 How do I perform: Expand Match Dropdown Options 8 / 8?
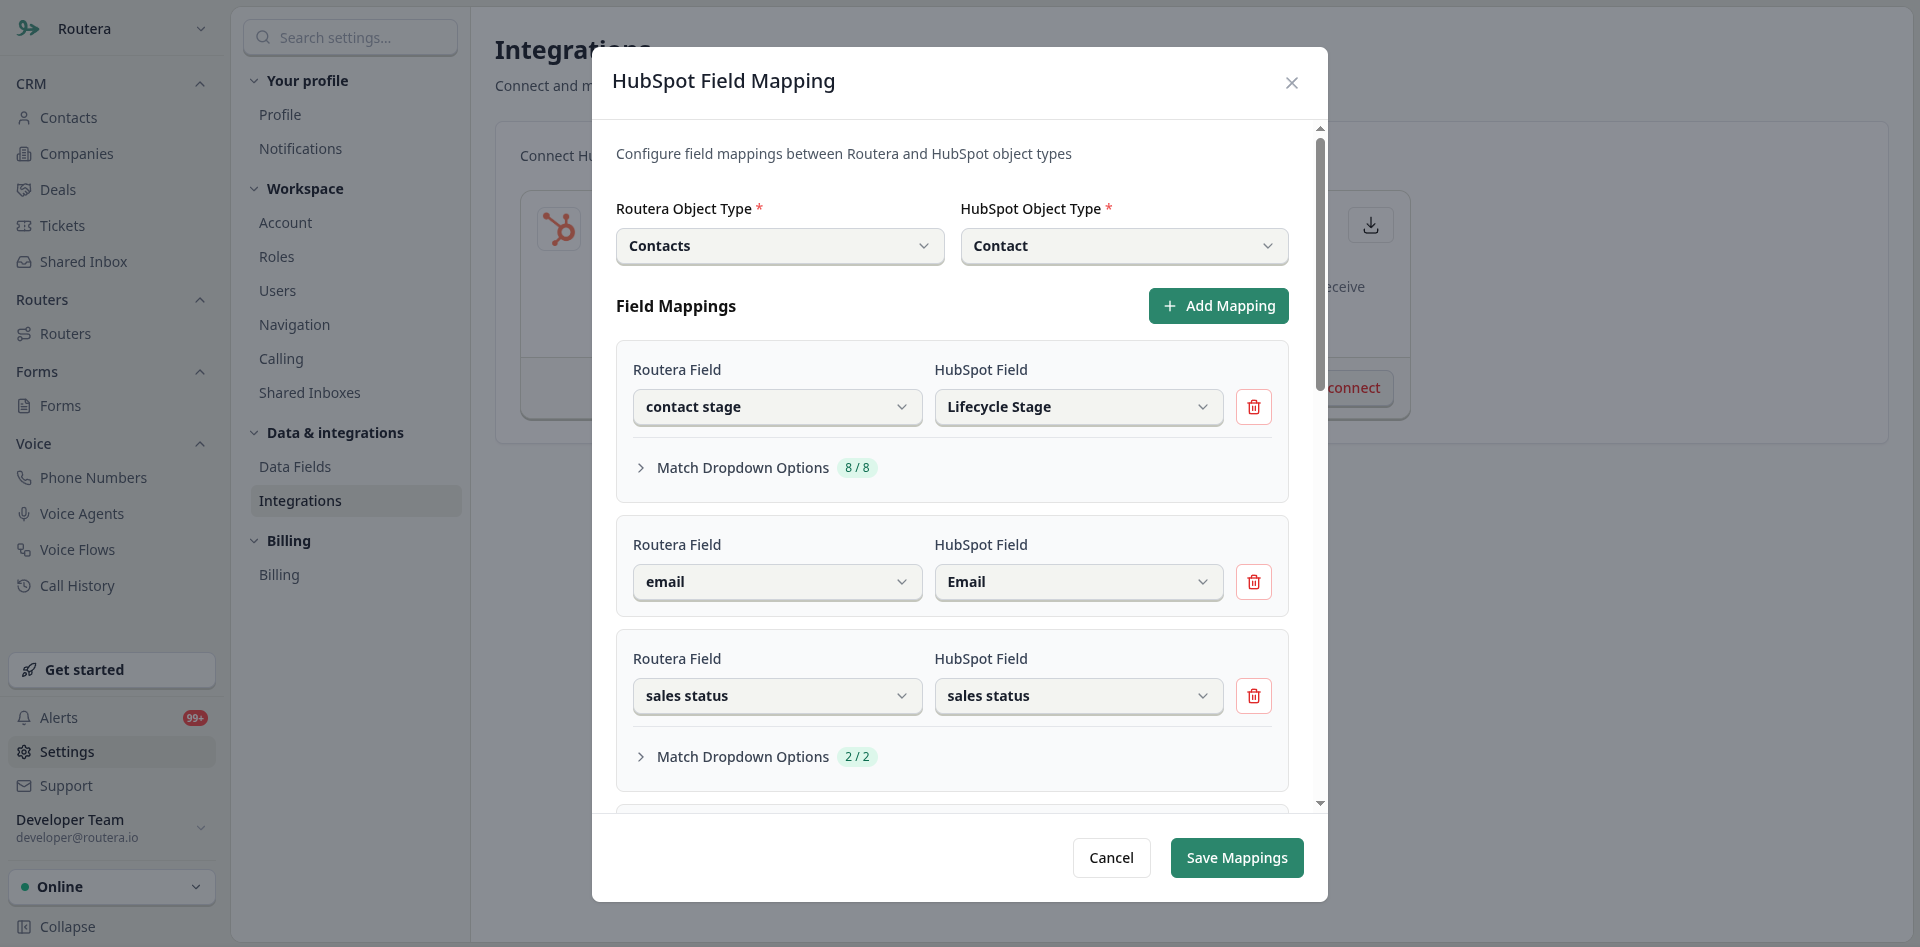pos(756,468)
